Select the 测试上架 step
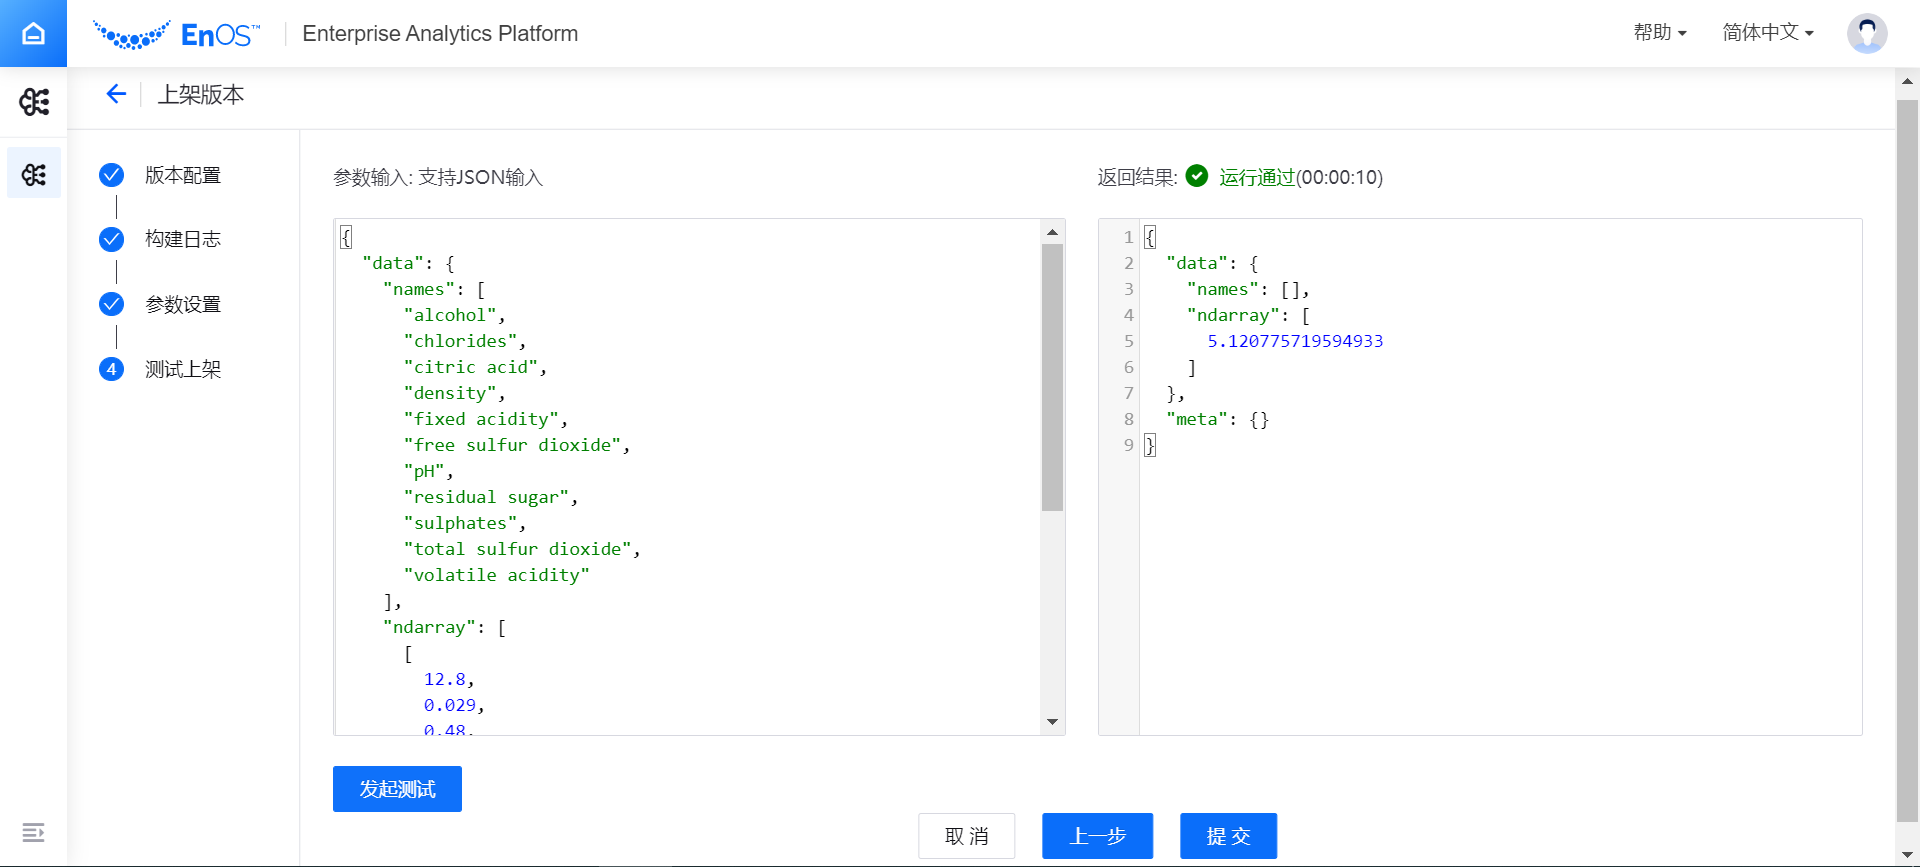The width and height of the screenshot is (1920, 867). [183, 369]
